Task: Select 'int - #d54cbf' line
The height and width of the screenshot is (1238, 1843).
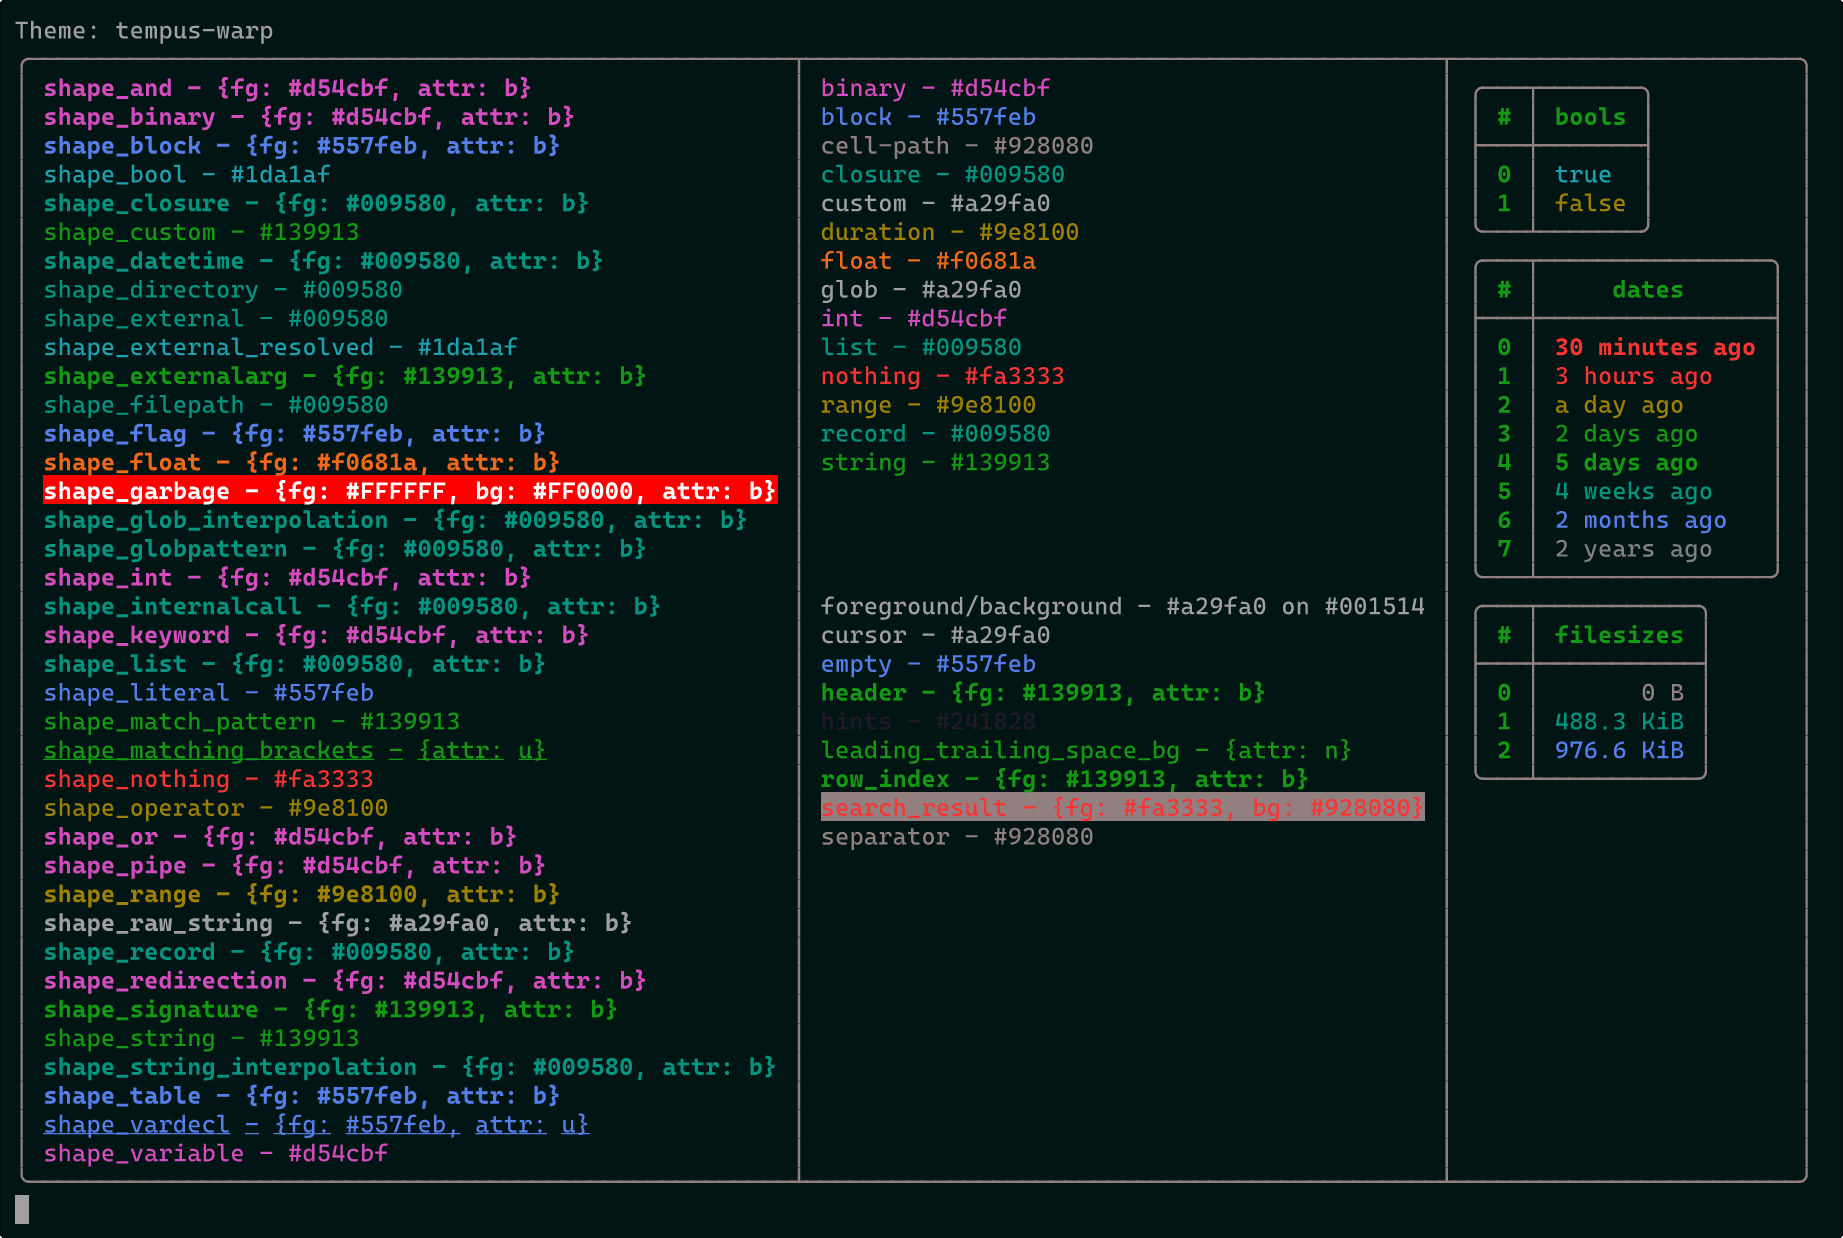Action: 914,319
